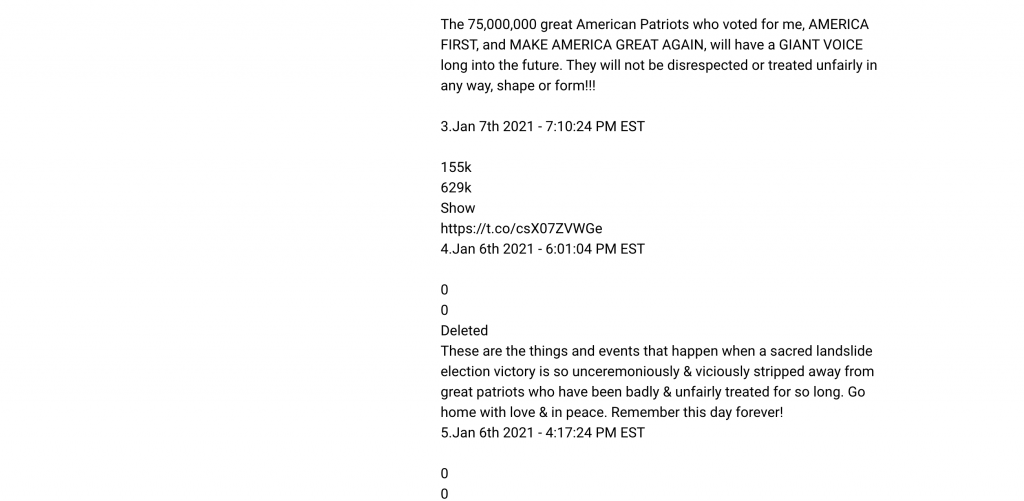
Task: Open the t.co/csX07ZVWGe link
Action: click(x=521, y=229)
